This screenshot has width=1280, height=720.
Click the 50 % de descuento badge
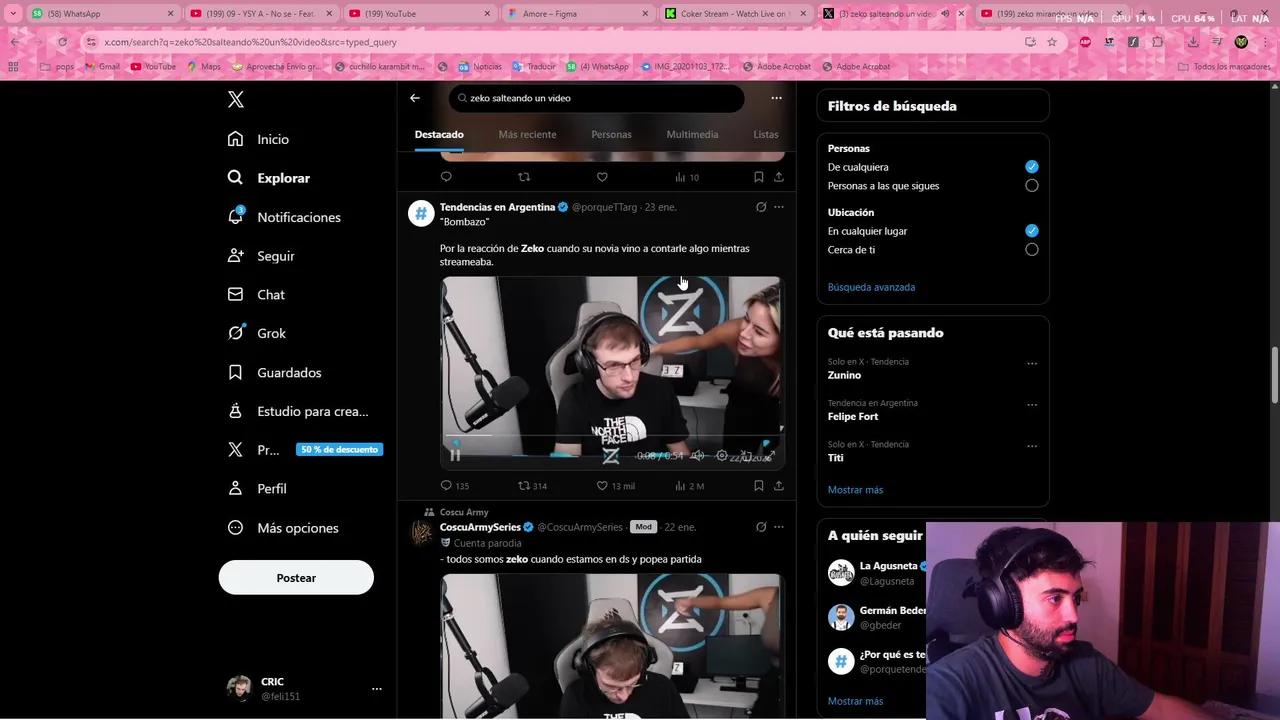click(x=340, y=450)
